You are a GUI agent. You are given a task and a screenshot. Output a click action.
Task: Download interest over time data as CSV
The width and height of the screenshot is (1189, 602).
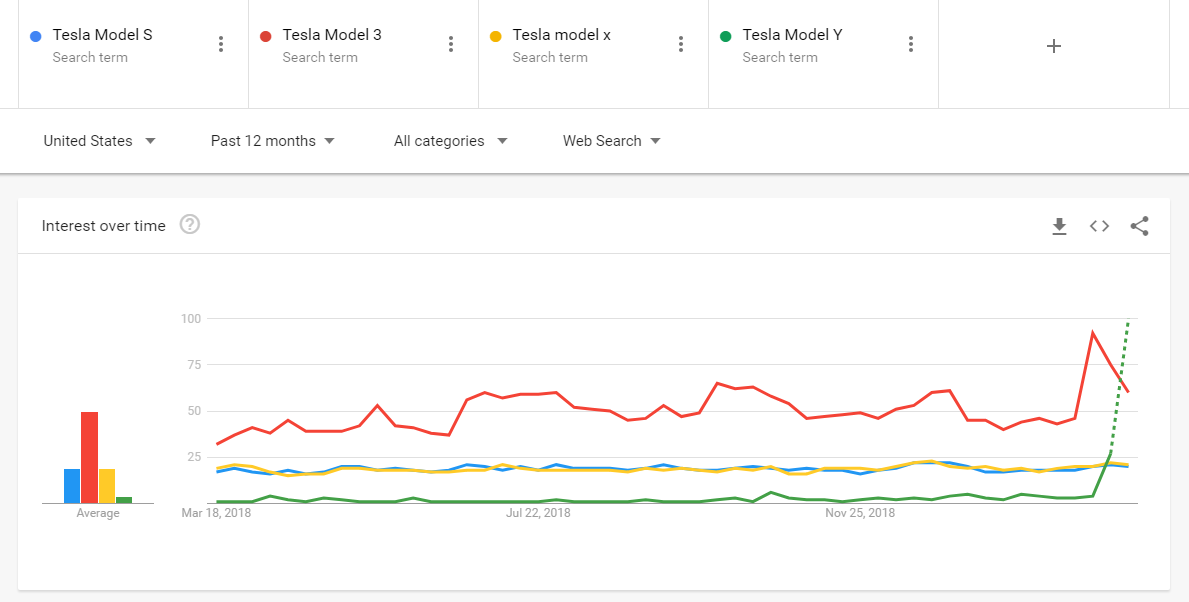[1059, 227]
